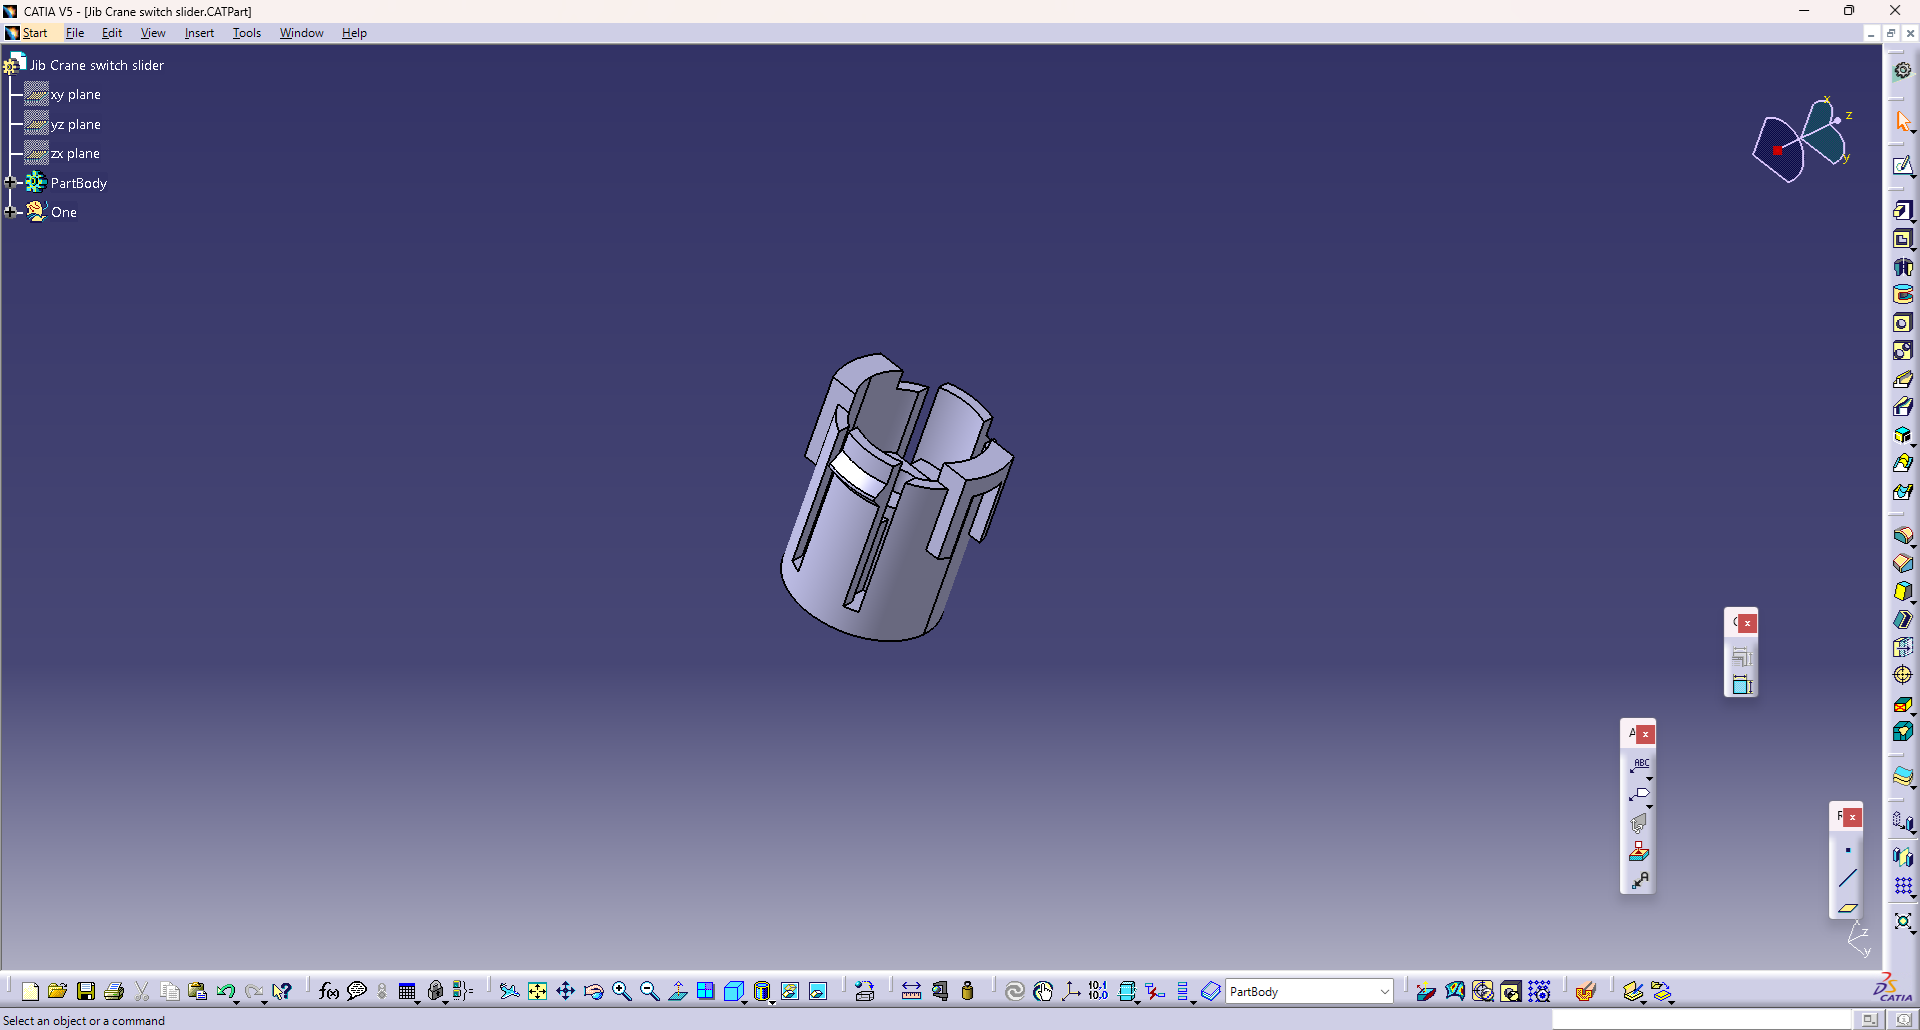Viewport: 1920px width, 1030px height.
Task: Open the Window menu
Action: pyautogui.click(x=301, y=33)
